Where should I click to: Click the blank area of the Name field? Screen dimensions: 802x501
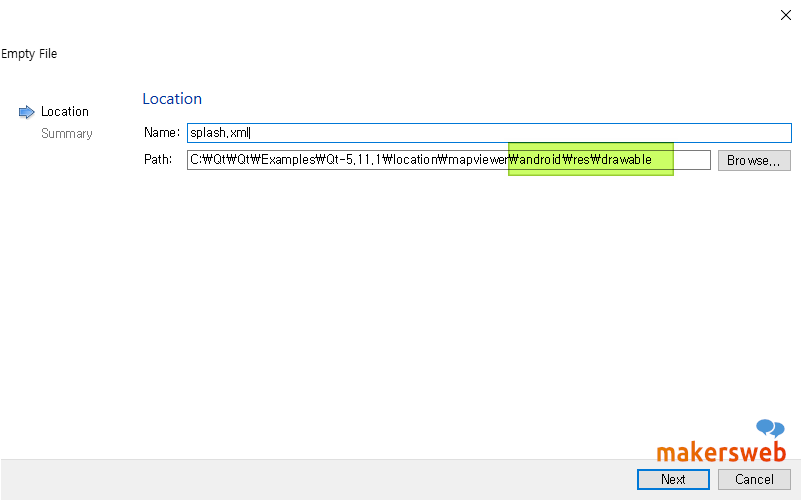pyautogui.click(x=520, y=133)
